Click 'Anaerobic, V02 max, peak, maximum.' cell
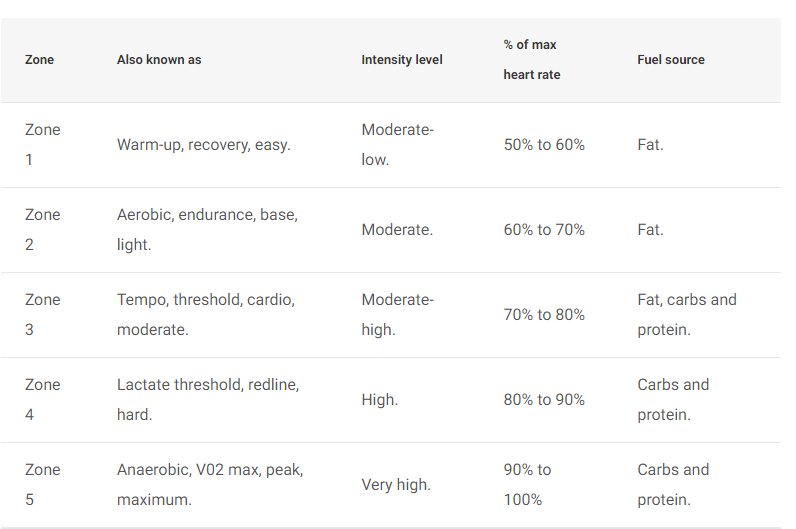This screenshot has width=796, height=529. click(210, 485)
